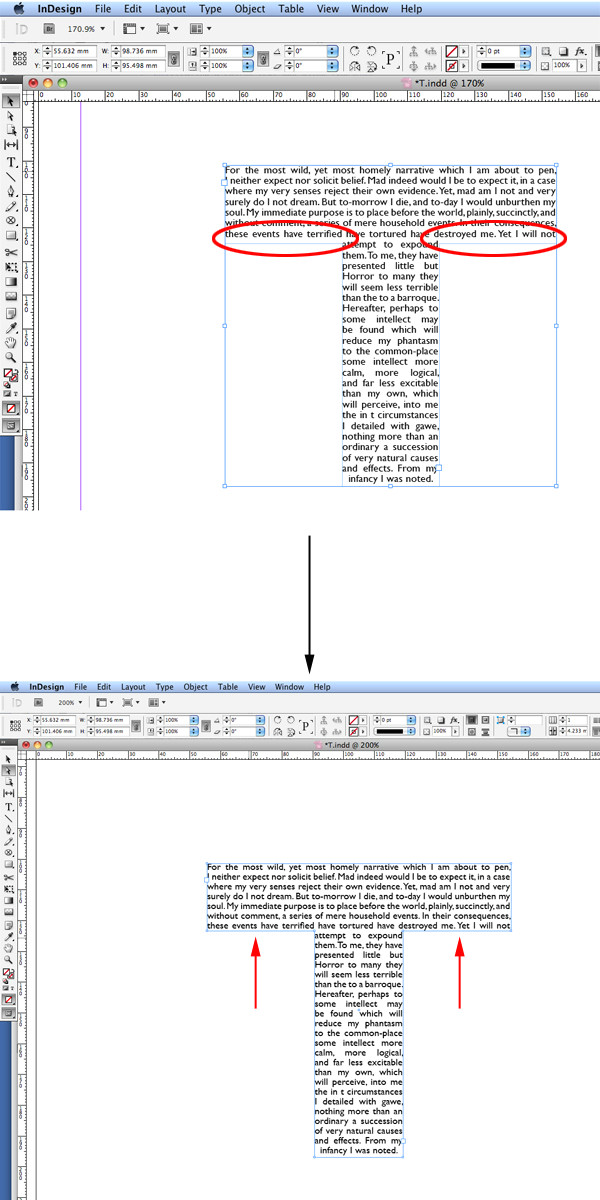Click the rotate 90° clockwise icon, top control panel
Viewport: 600px width, 1200px height.
tap(355, 50)
